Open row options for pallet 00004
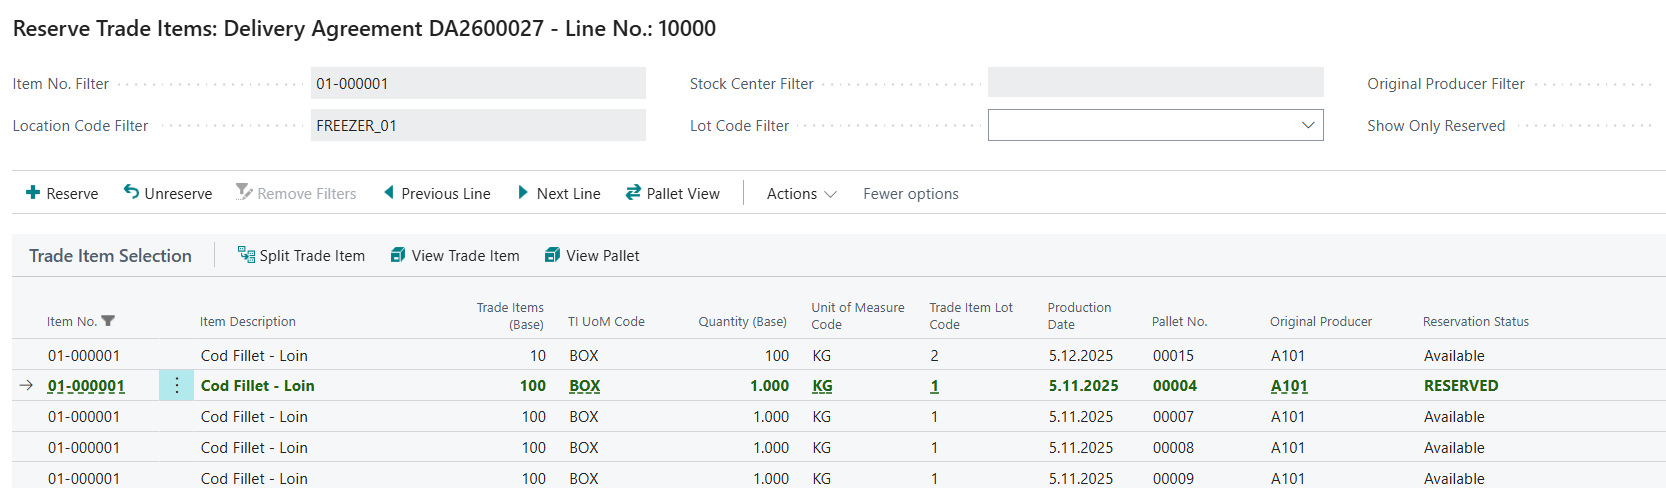1666x488 pixels. [x=176, y=386]
